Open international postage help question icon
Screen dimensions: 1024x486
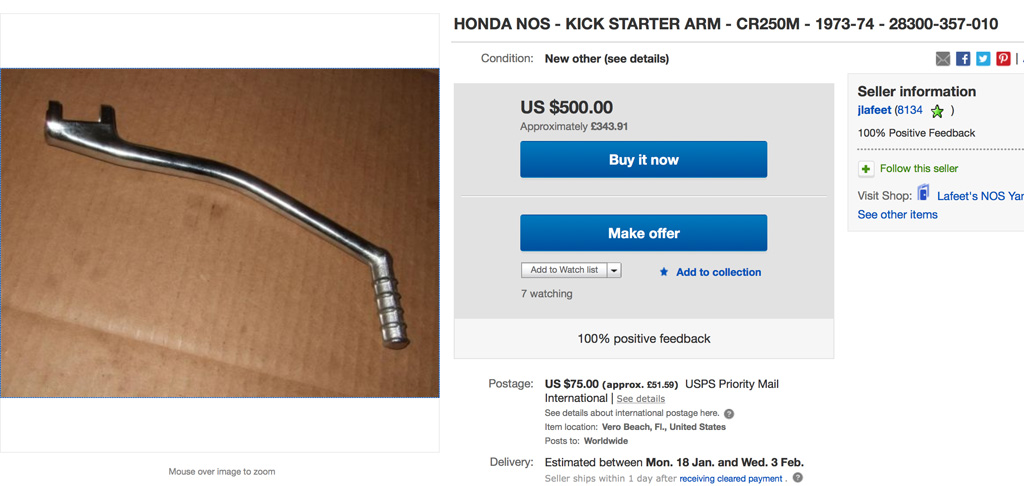[729, 413]
